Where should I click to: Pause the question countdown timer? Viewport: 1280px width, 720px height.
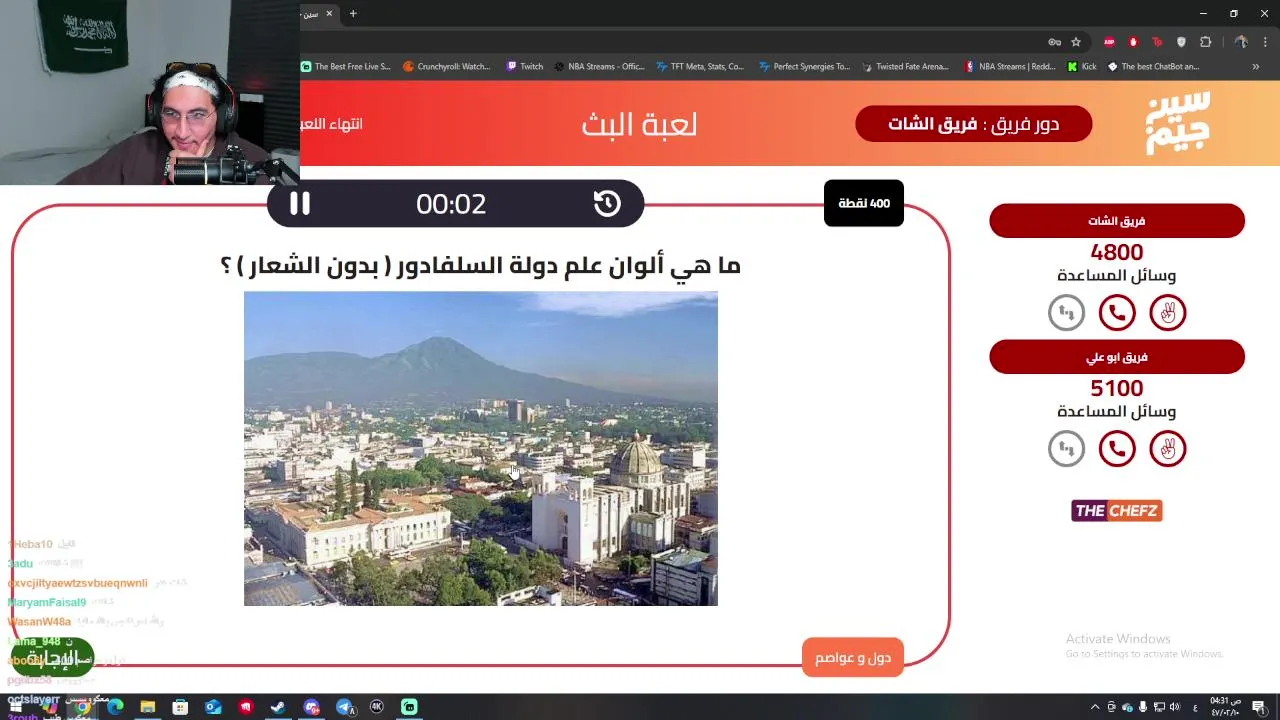coord(300,204)
